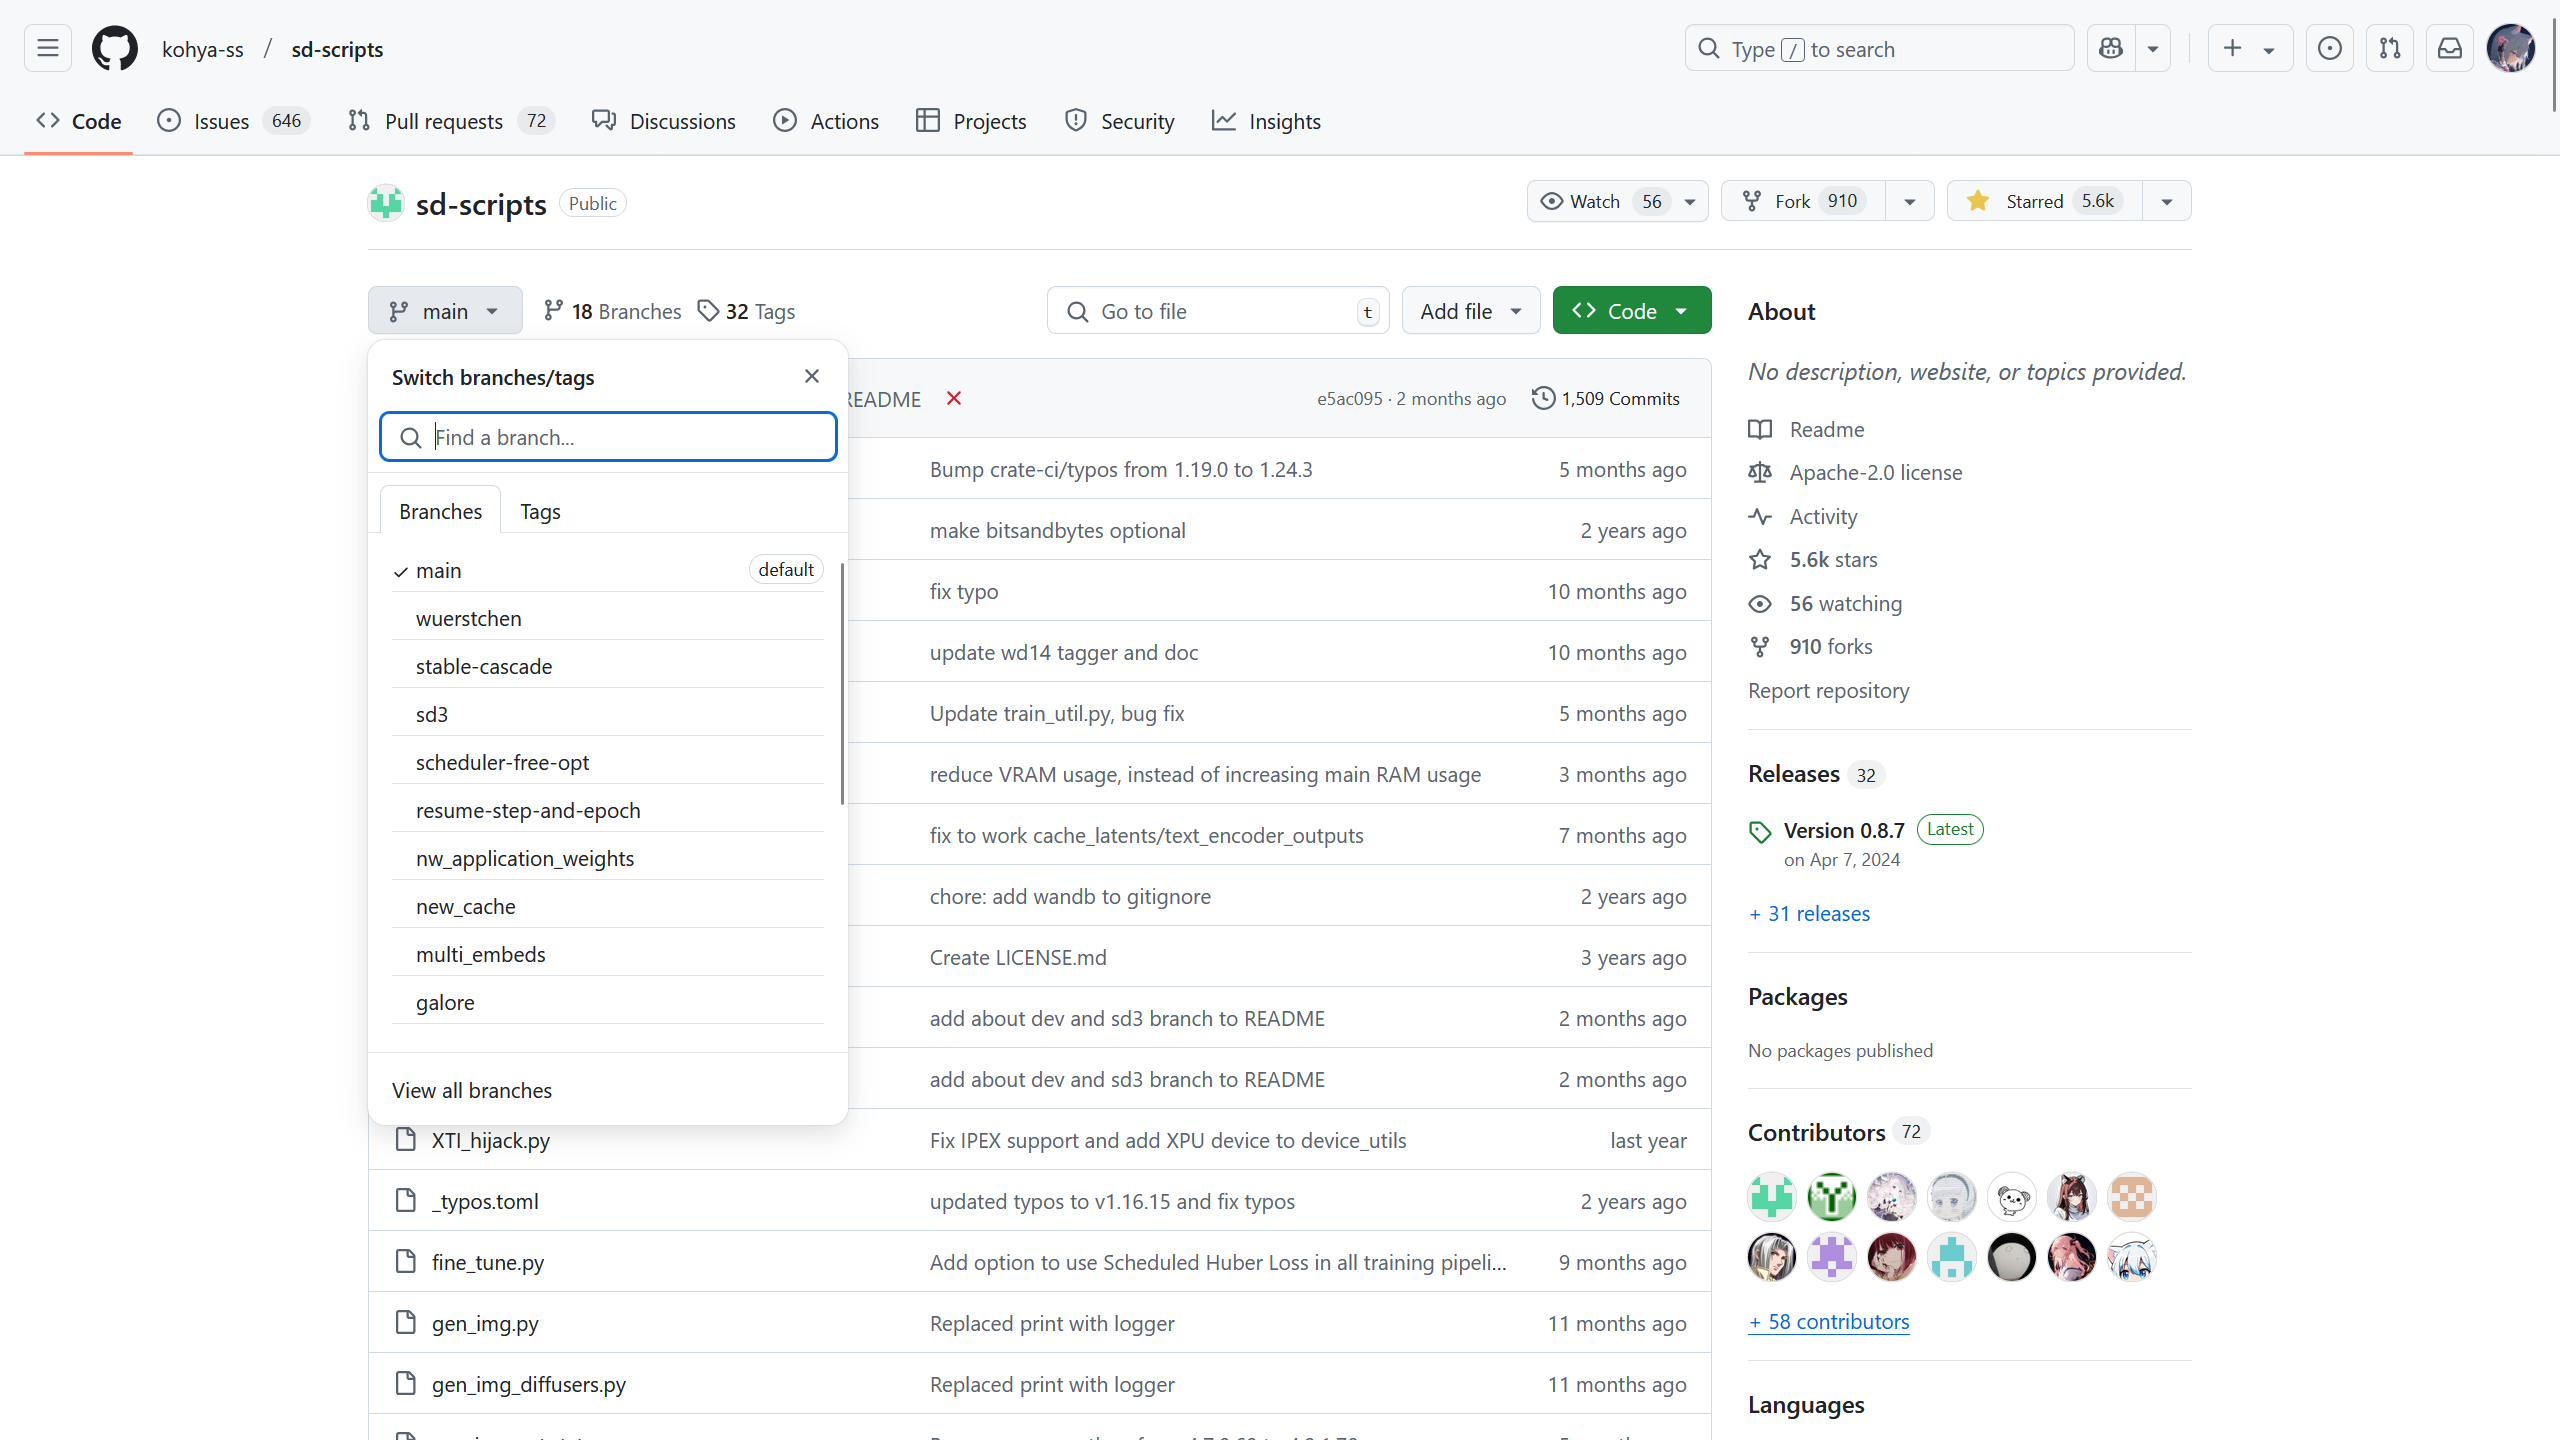
Task: Select the sd3 branch
Action: coord(432,714)
